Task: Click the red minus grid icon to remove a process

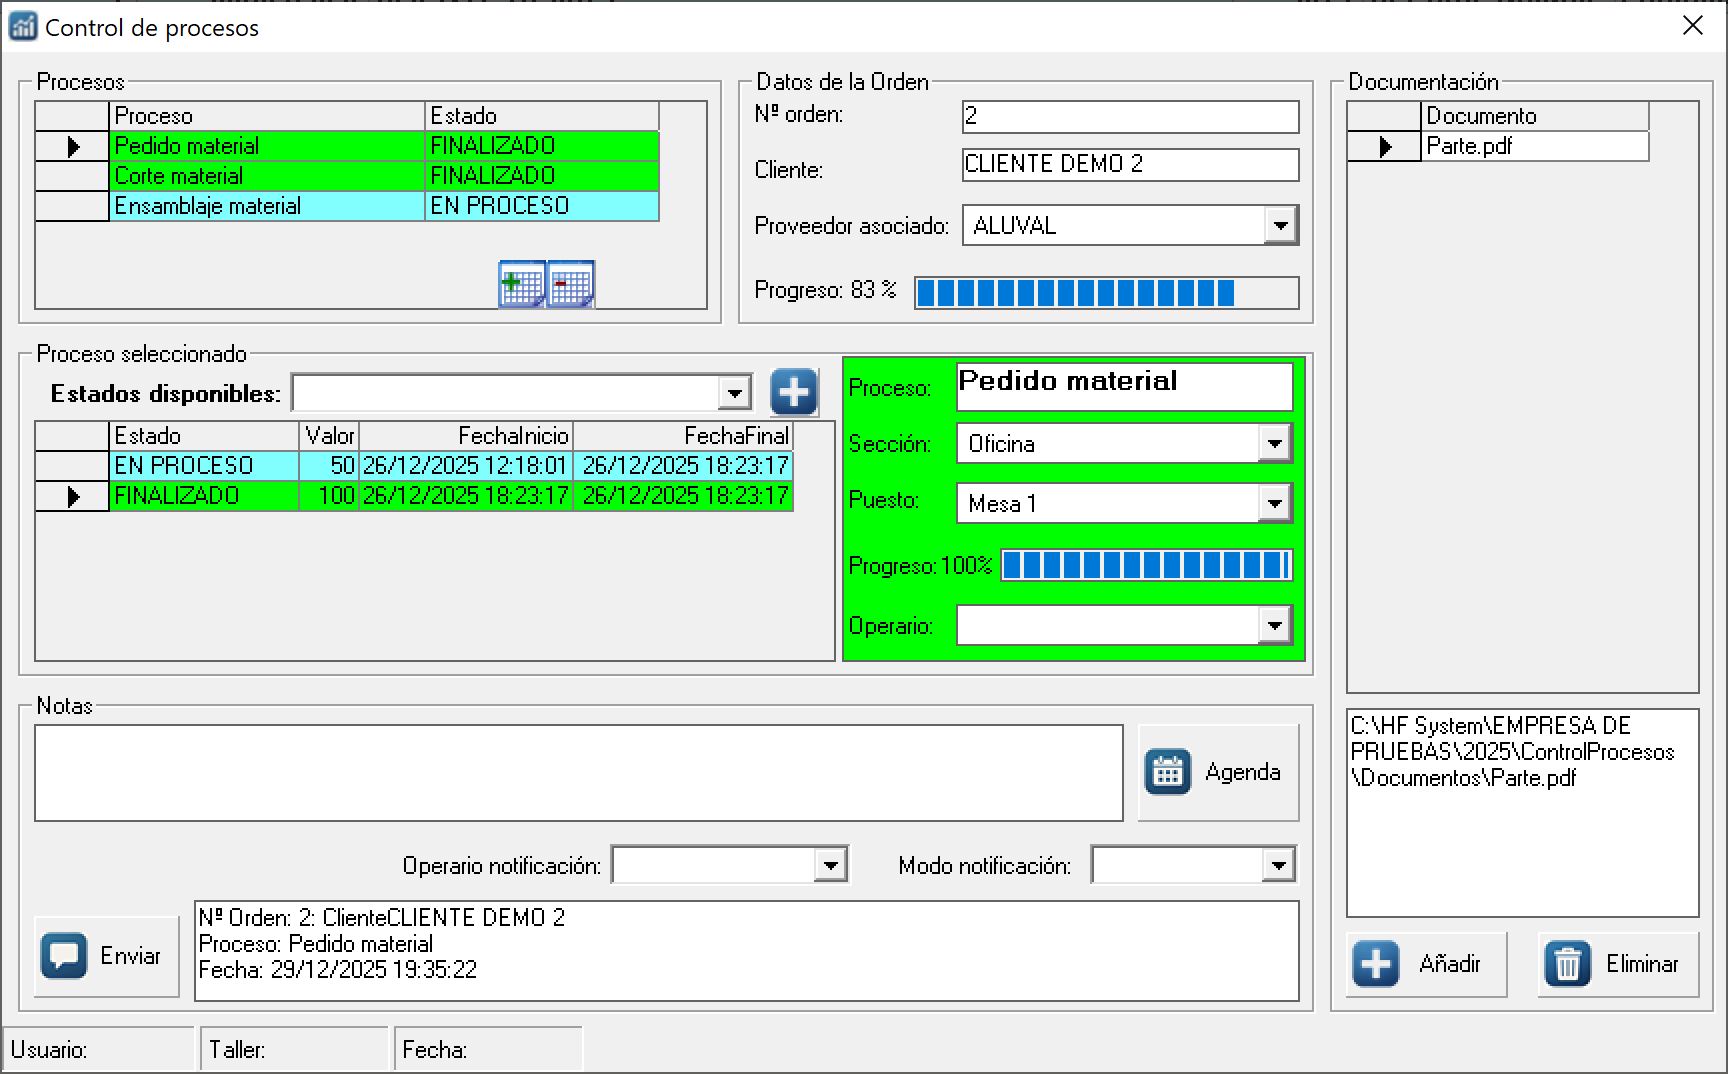Action: tap(568, 283)
